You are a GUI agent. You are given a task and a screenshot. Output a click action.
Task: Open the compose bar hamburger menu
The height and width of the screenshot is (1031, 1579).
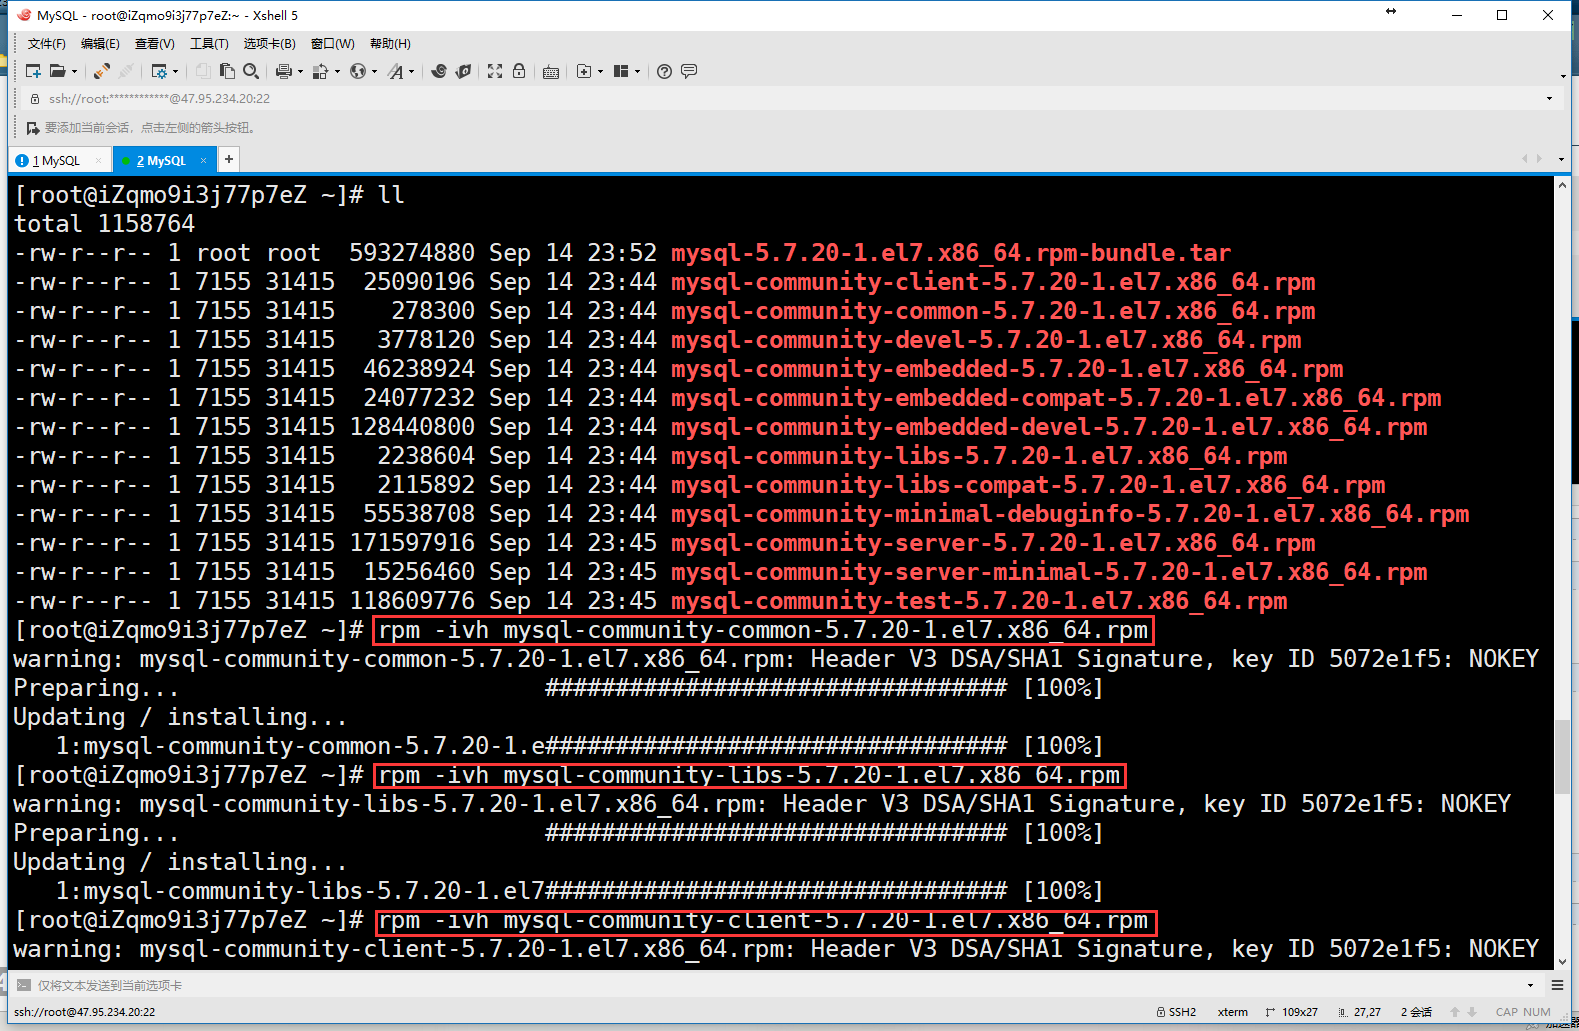pos(1557,985)
